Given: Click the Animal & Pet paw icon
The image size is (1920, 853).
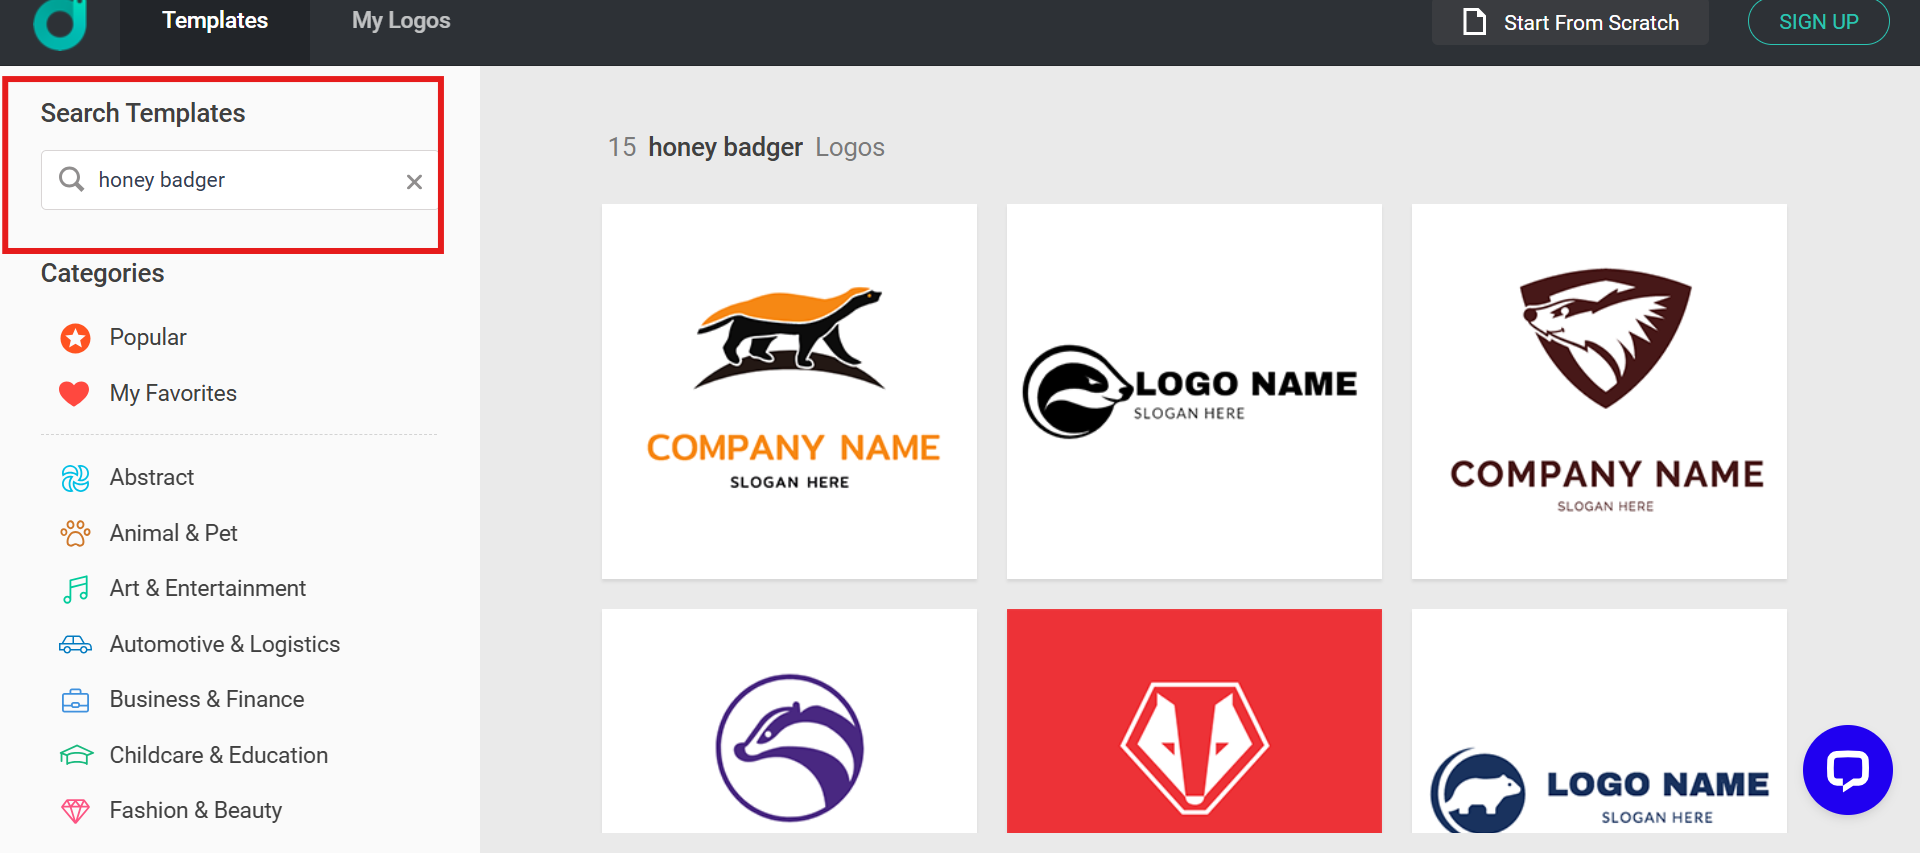Looking at the screenshot, I should (x=75, y=533).
